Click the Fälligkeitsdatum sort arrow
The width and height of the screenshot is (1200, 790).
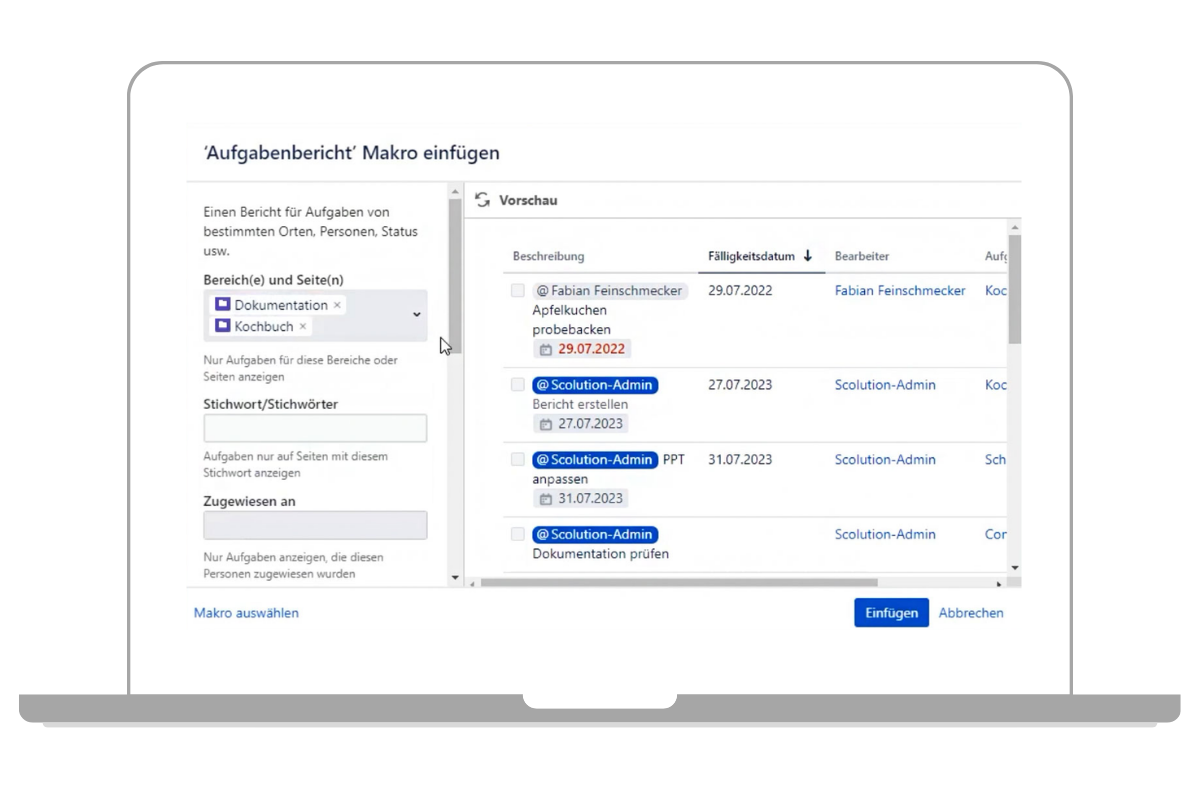(x=807, y=256)
